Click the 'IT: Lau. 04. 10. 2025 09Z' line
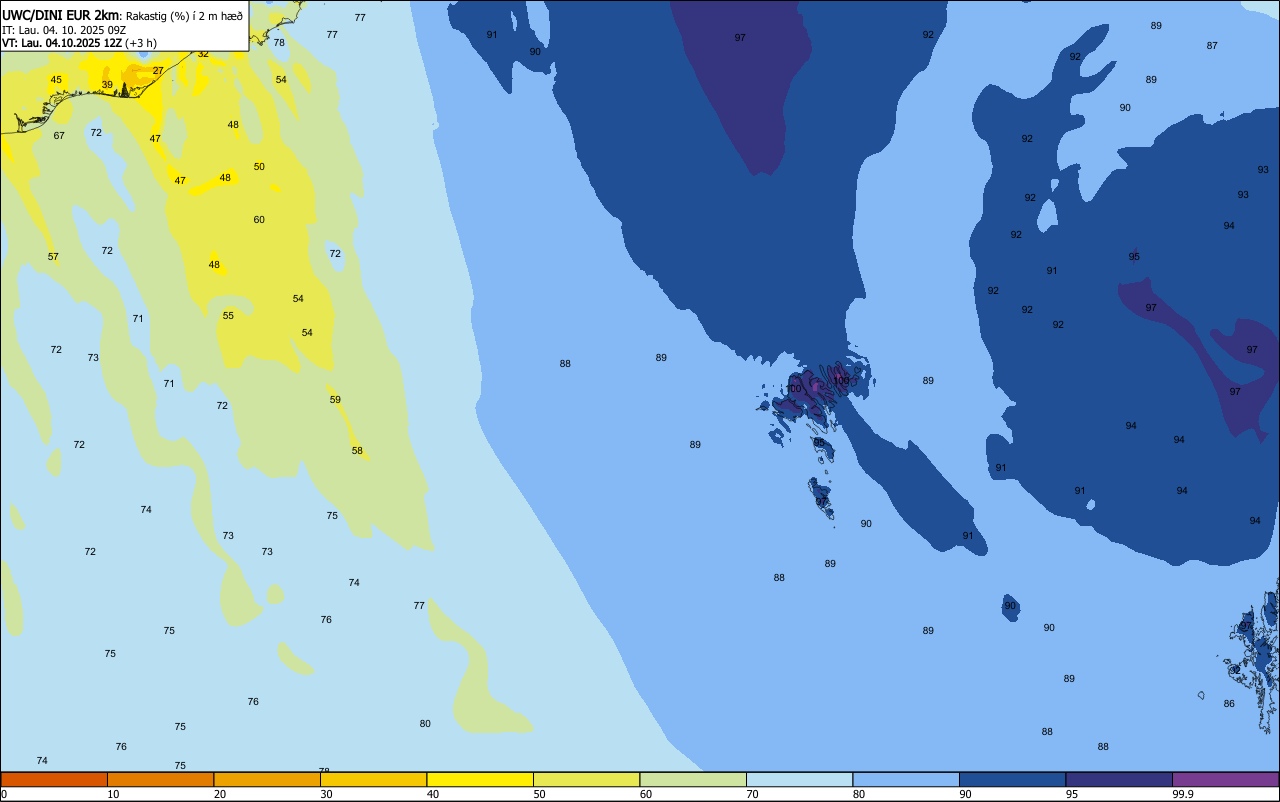 click(x=62, y=30)
